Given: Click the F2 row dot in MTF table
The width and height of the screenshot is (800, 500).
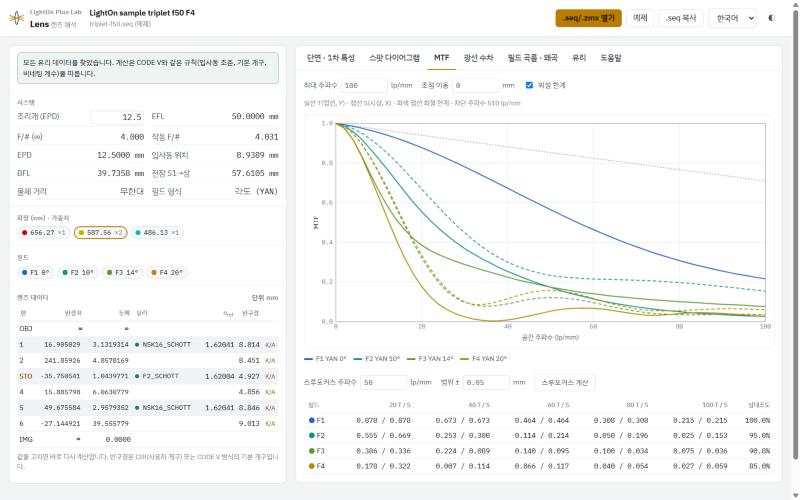Looking at the screenshot, I should click(312, 436).
